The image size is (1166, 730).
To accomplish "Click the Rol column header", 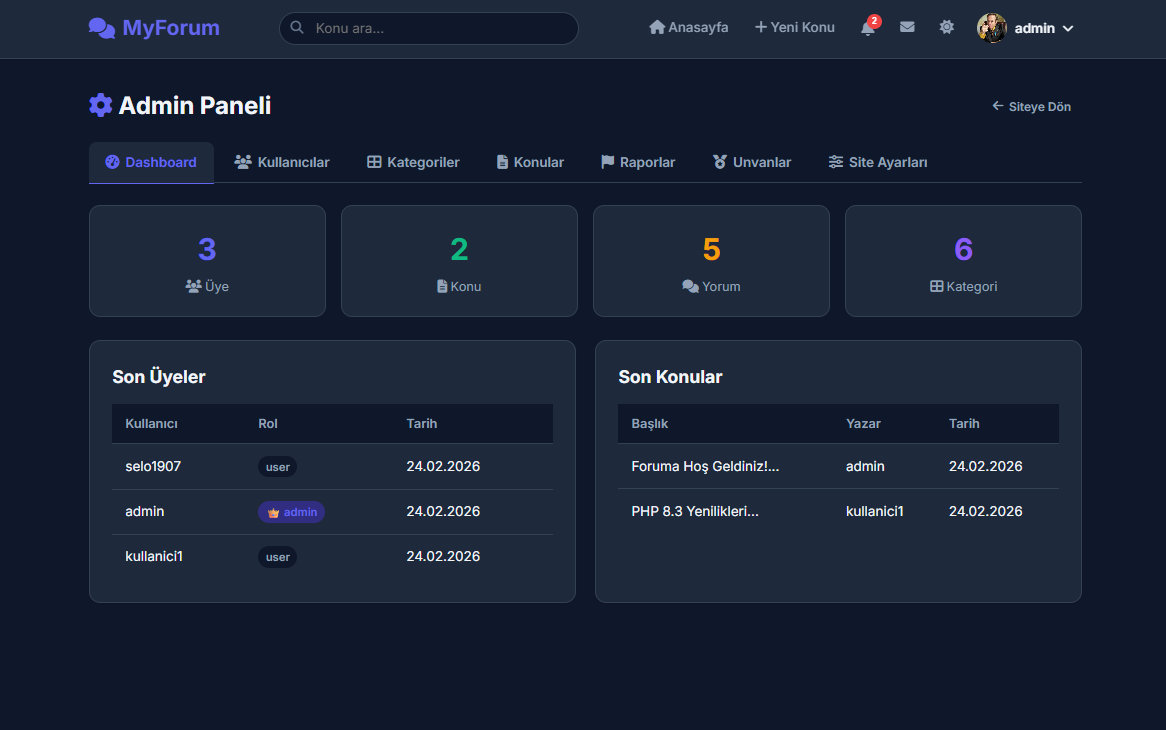I will click(x=268, y=424).
